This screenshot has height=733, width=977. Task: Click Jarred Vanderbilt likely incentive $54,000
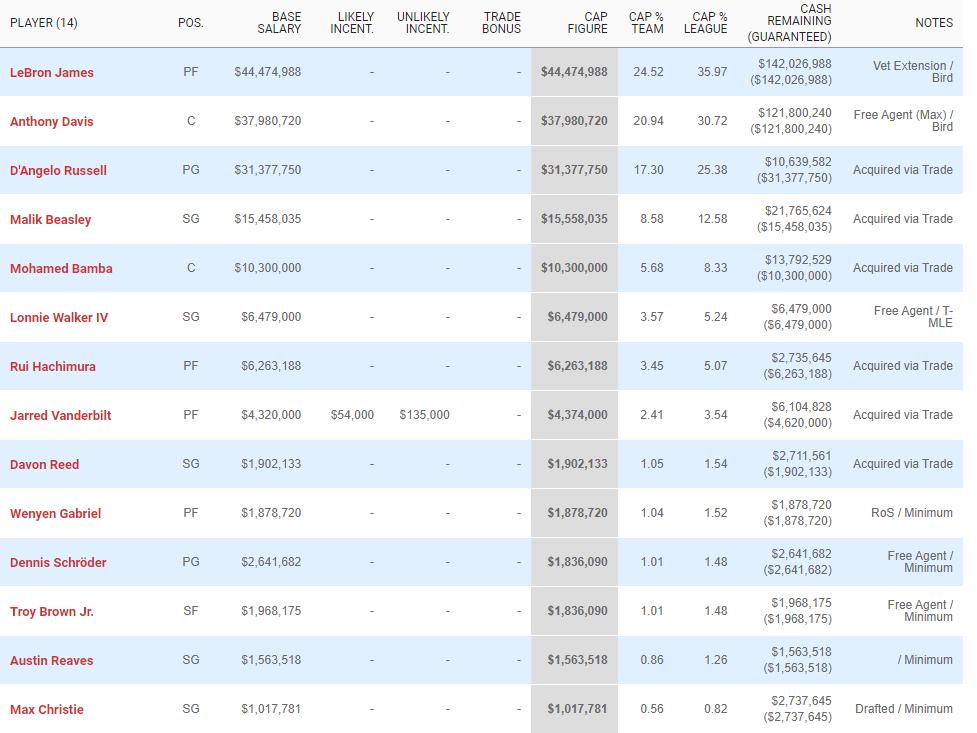pyautogui.click(x=352, y=414)
